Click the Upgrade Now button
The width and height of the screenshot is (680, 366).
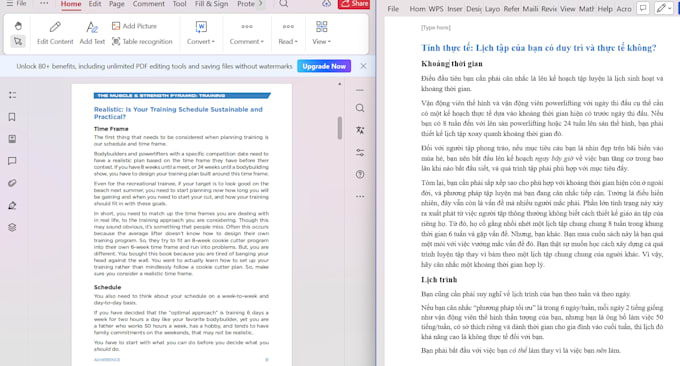tap(324, 66)
